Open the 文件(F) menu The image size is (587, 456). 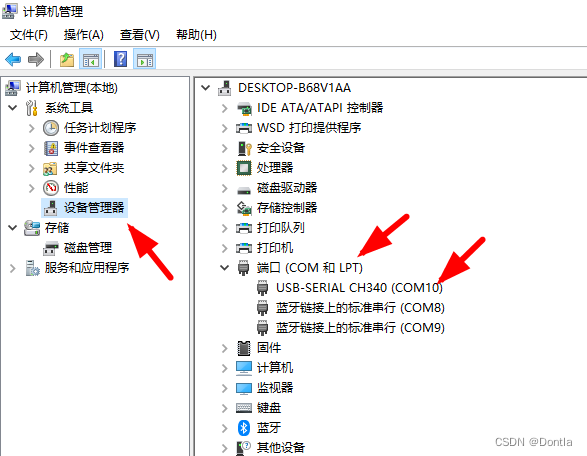coord(28,35)
